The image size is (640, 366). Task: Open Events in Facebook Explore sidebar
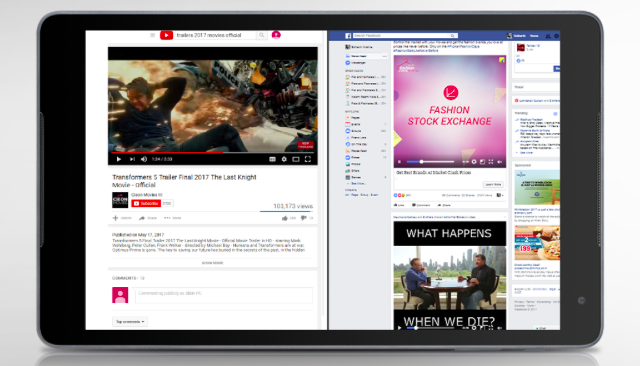(353, 124)
